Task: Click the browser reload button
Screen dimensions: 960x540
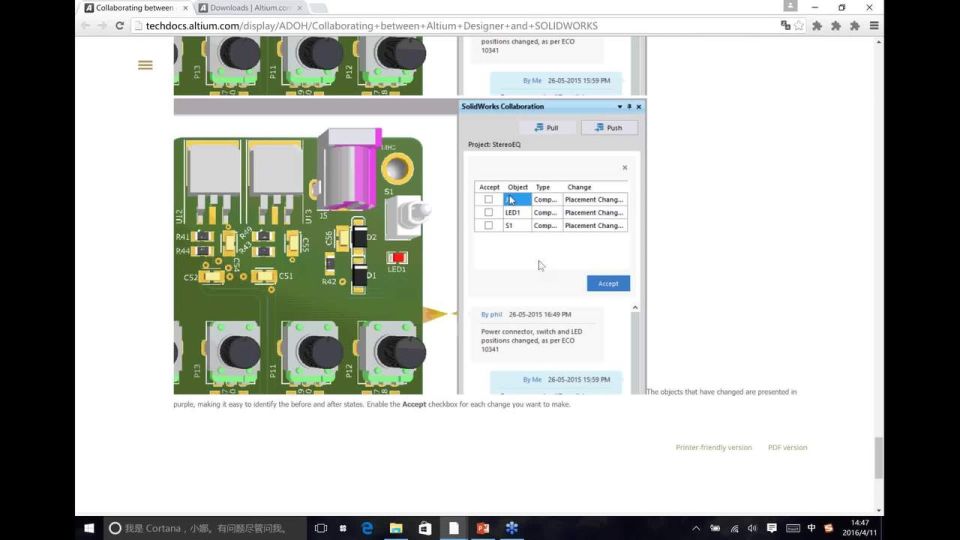Action: tap(119, 26)
